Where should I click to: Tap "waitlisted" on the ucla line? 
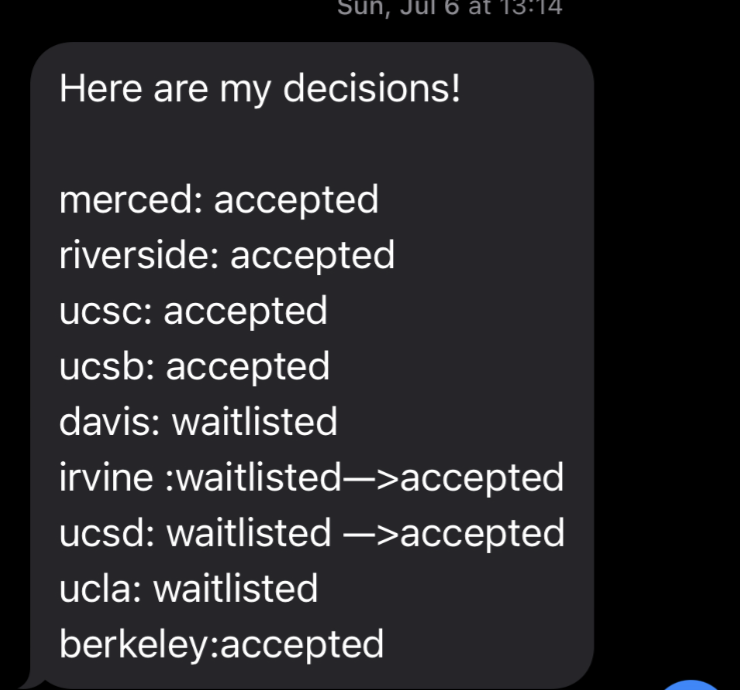[236, 588]
